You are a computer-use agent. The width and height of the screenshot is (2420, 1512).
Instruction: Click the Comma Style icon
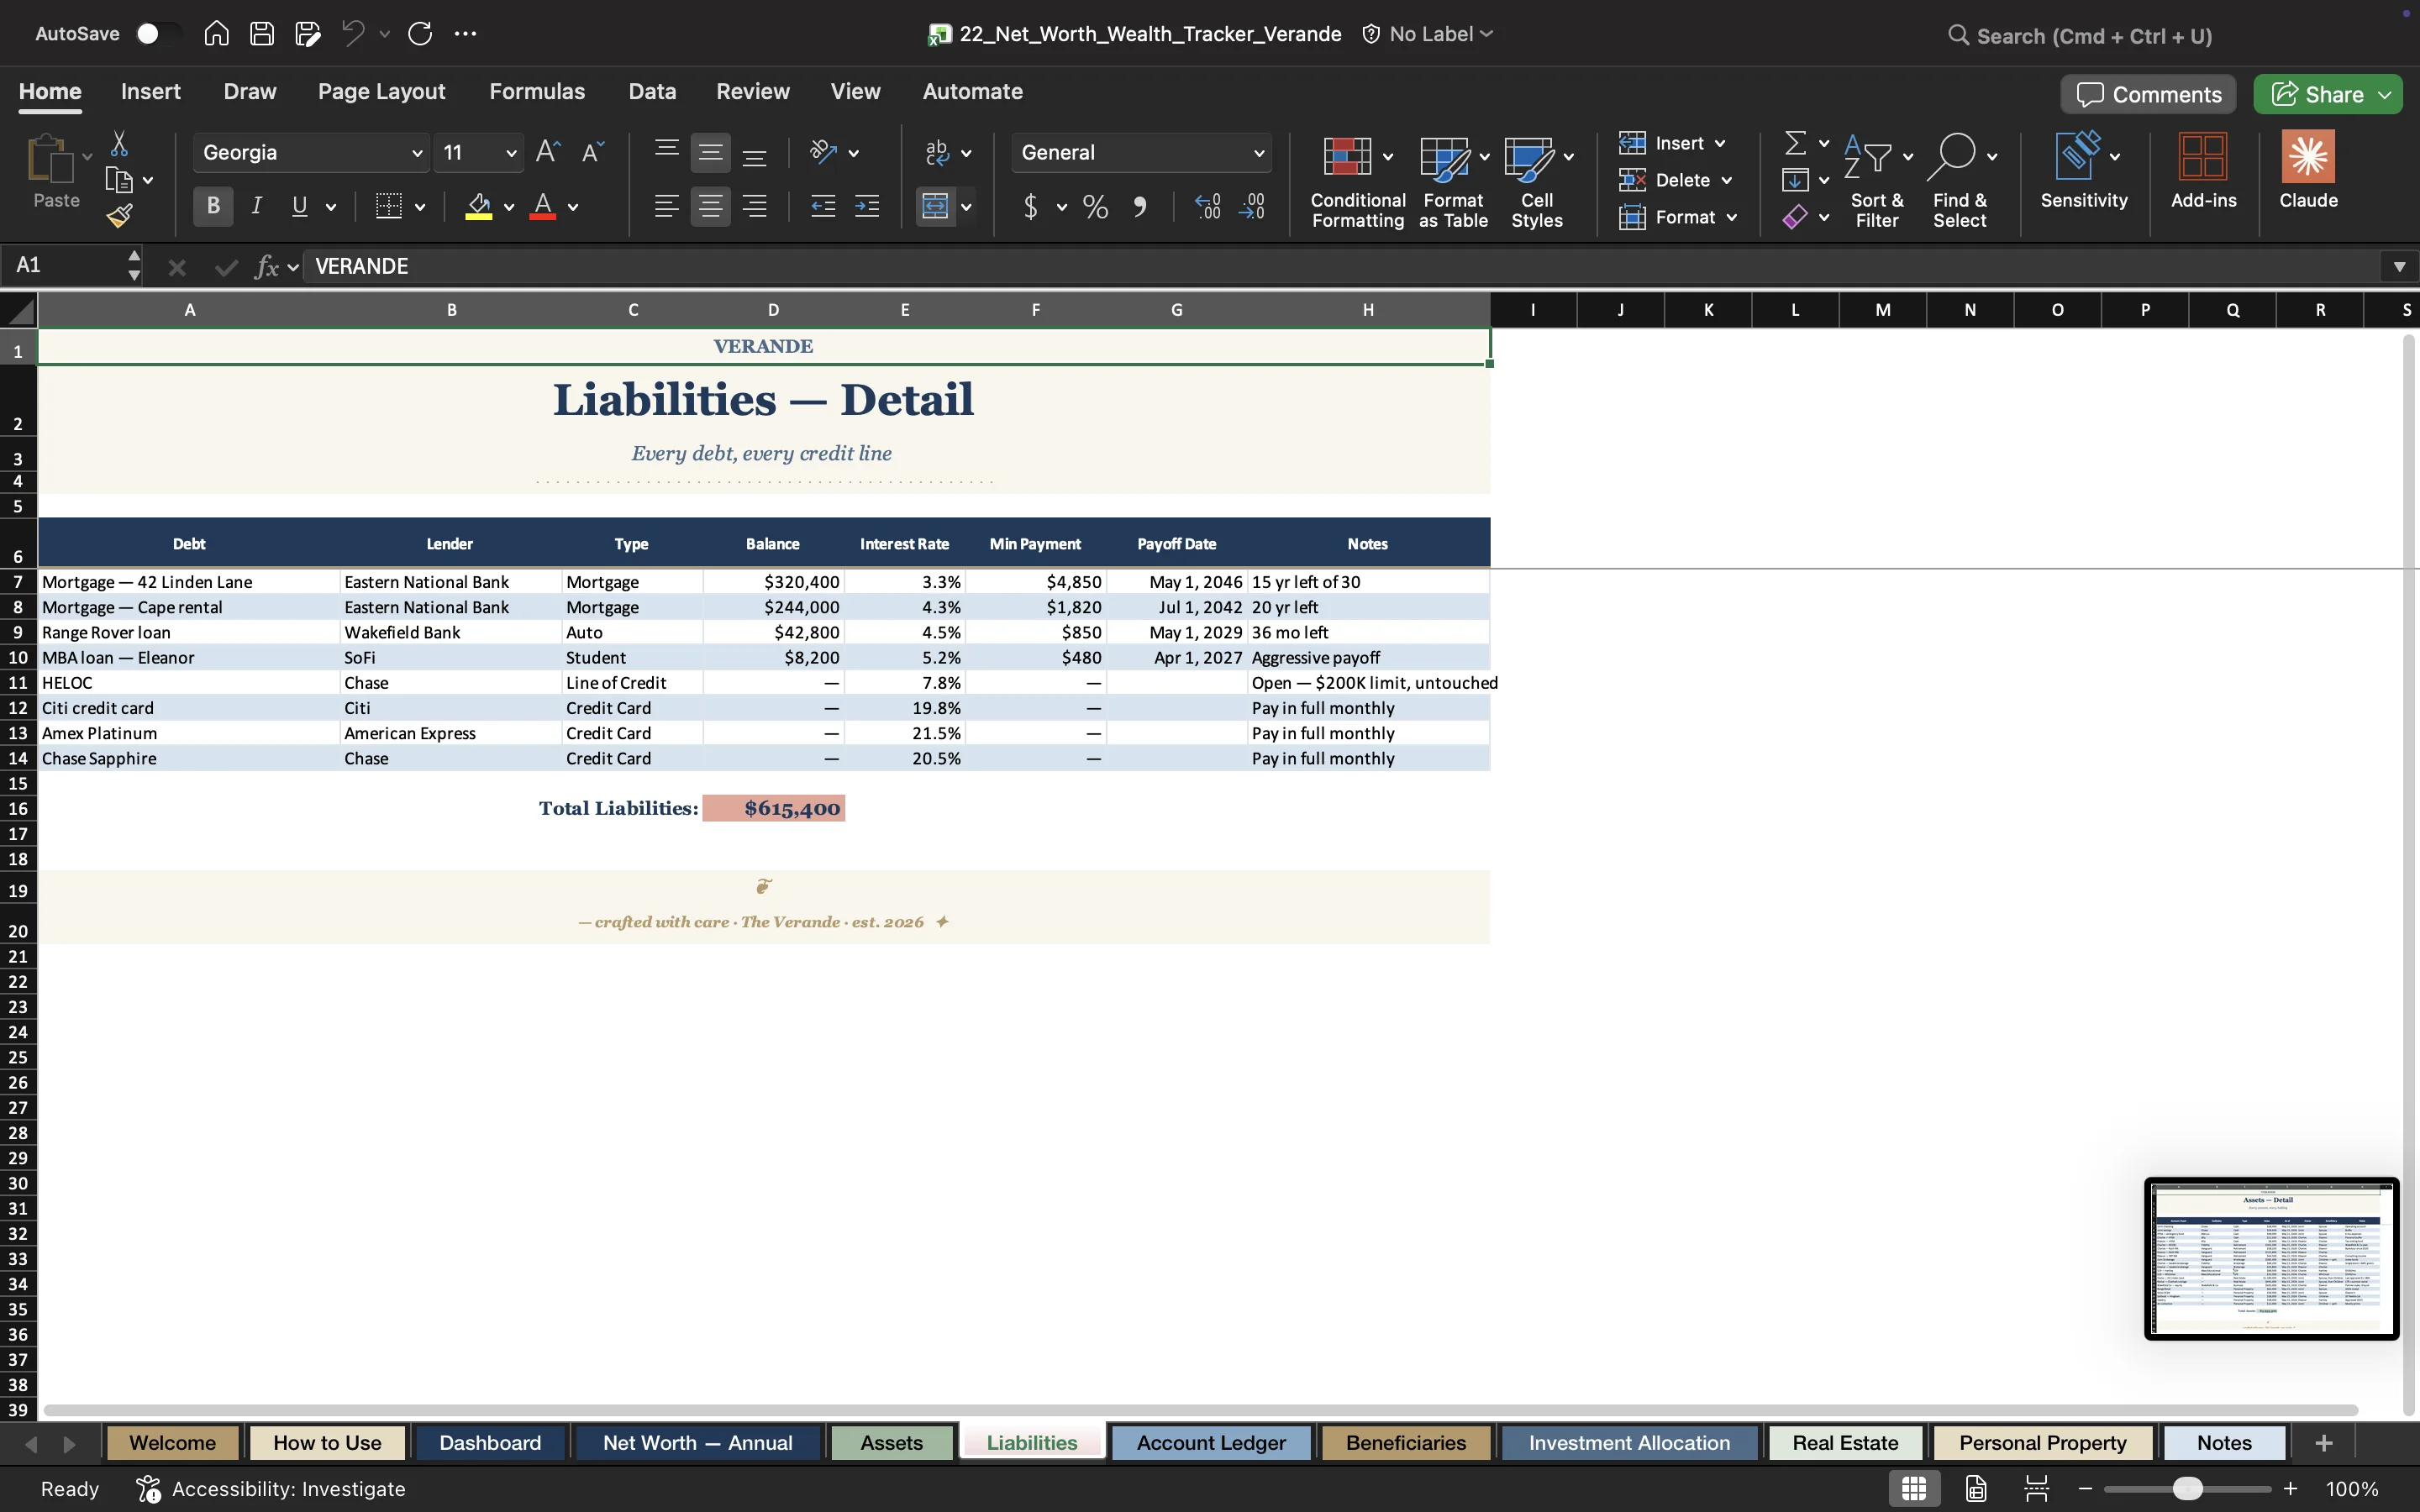tap(1140, 207)
